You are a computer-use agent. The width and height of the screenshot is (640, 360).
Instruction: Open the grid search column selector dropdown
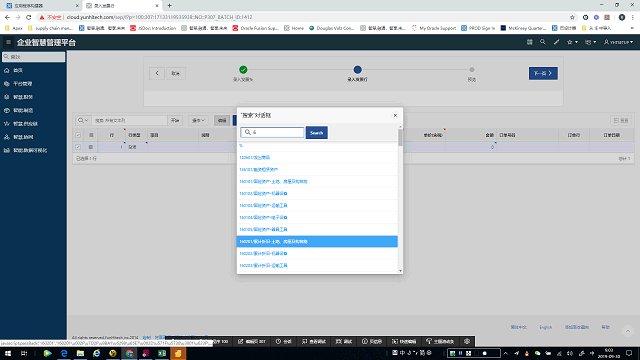click(x=83, y=120)
